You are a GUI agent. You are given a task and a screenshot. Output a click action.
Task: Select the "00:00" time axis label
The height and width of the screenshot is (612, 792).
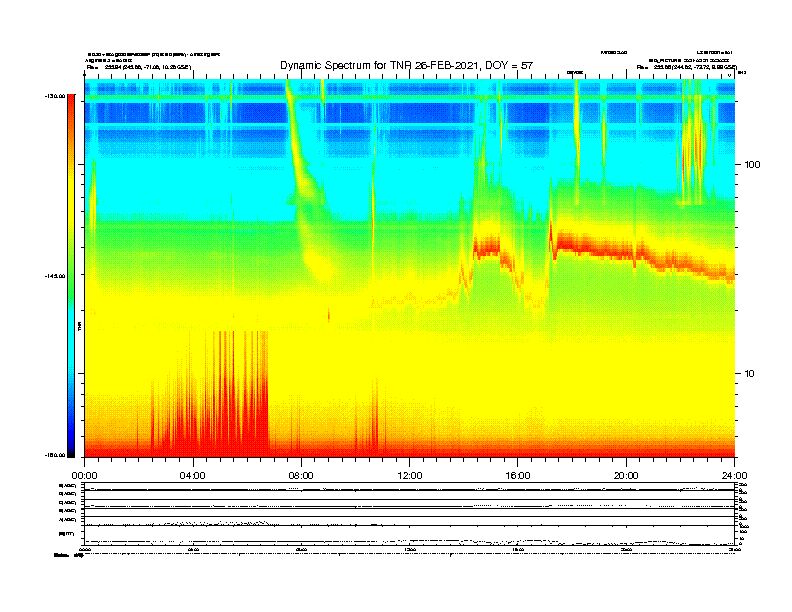[84, 476]
